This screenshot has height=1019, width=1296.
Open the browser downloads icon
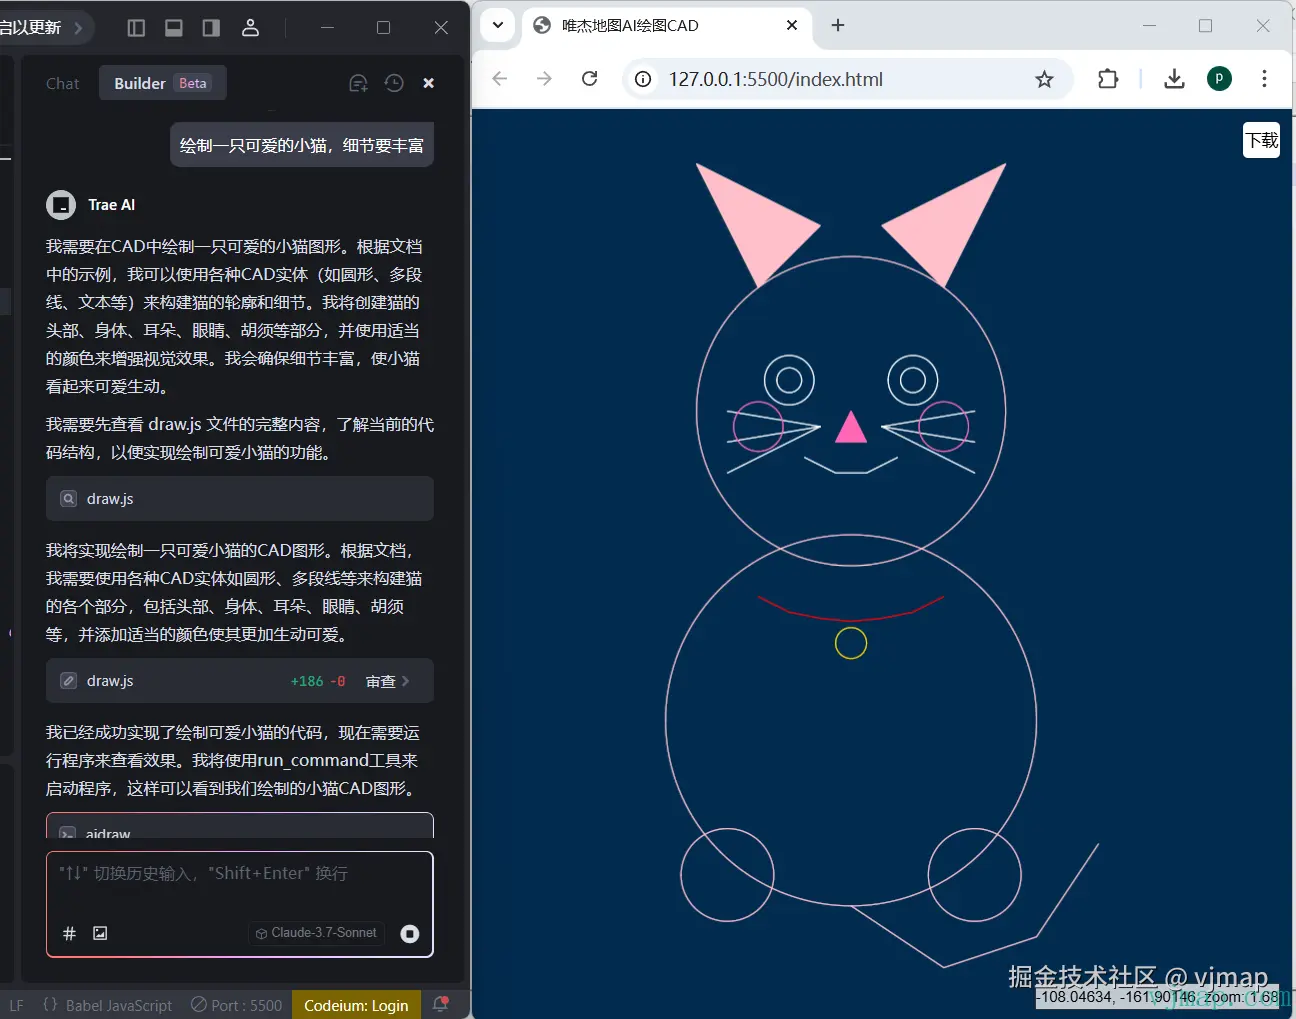(1174, 79)
